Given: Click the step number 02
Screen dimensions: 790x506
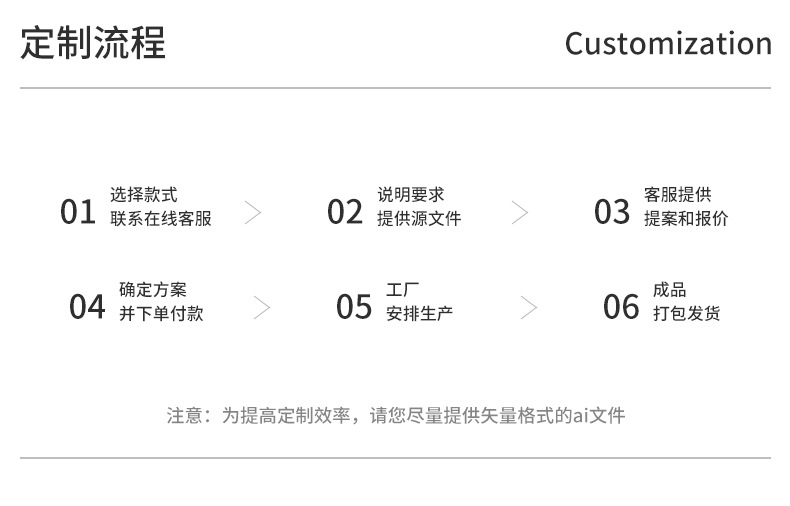Looking at the screenshot, I should click(x=345, y=212).
